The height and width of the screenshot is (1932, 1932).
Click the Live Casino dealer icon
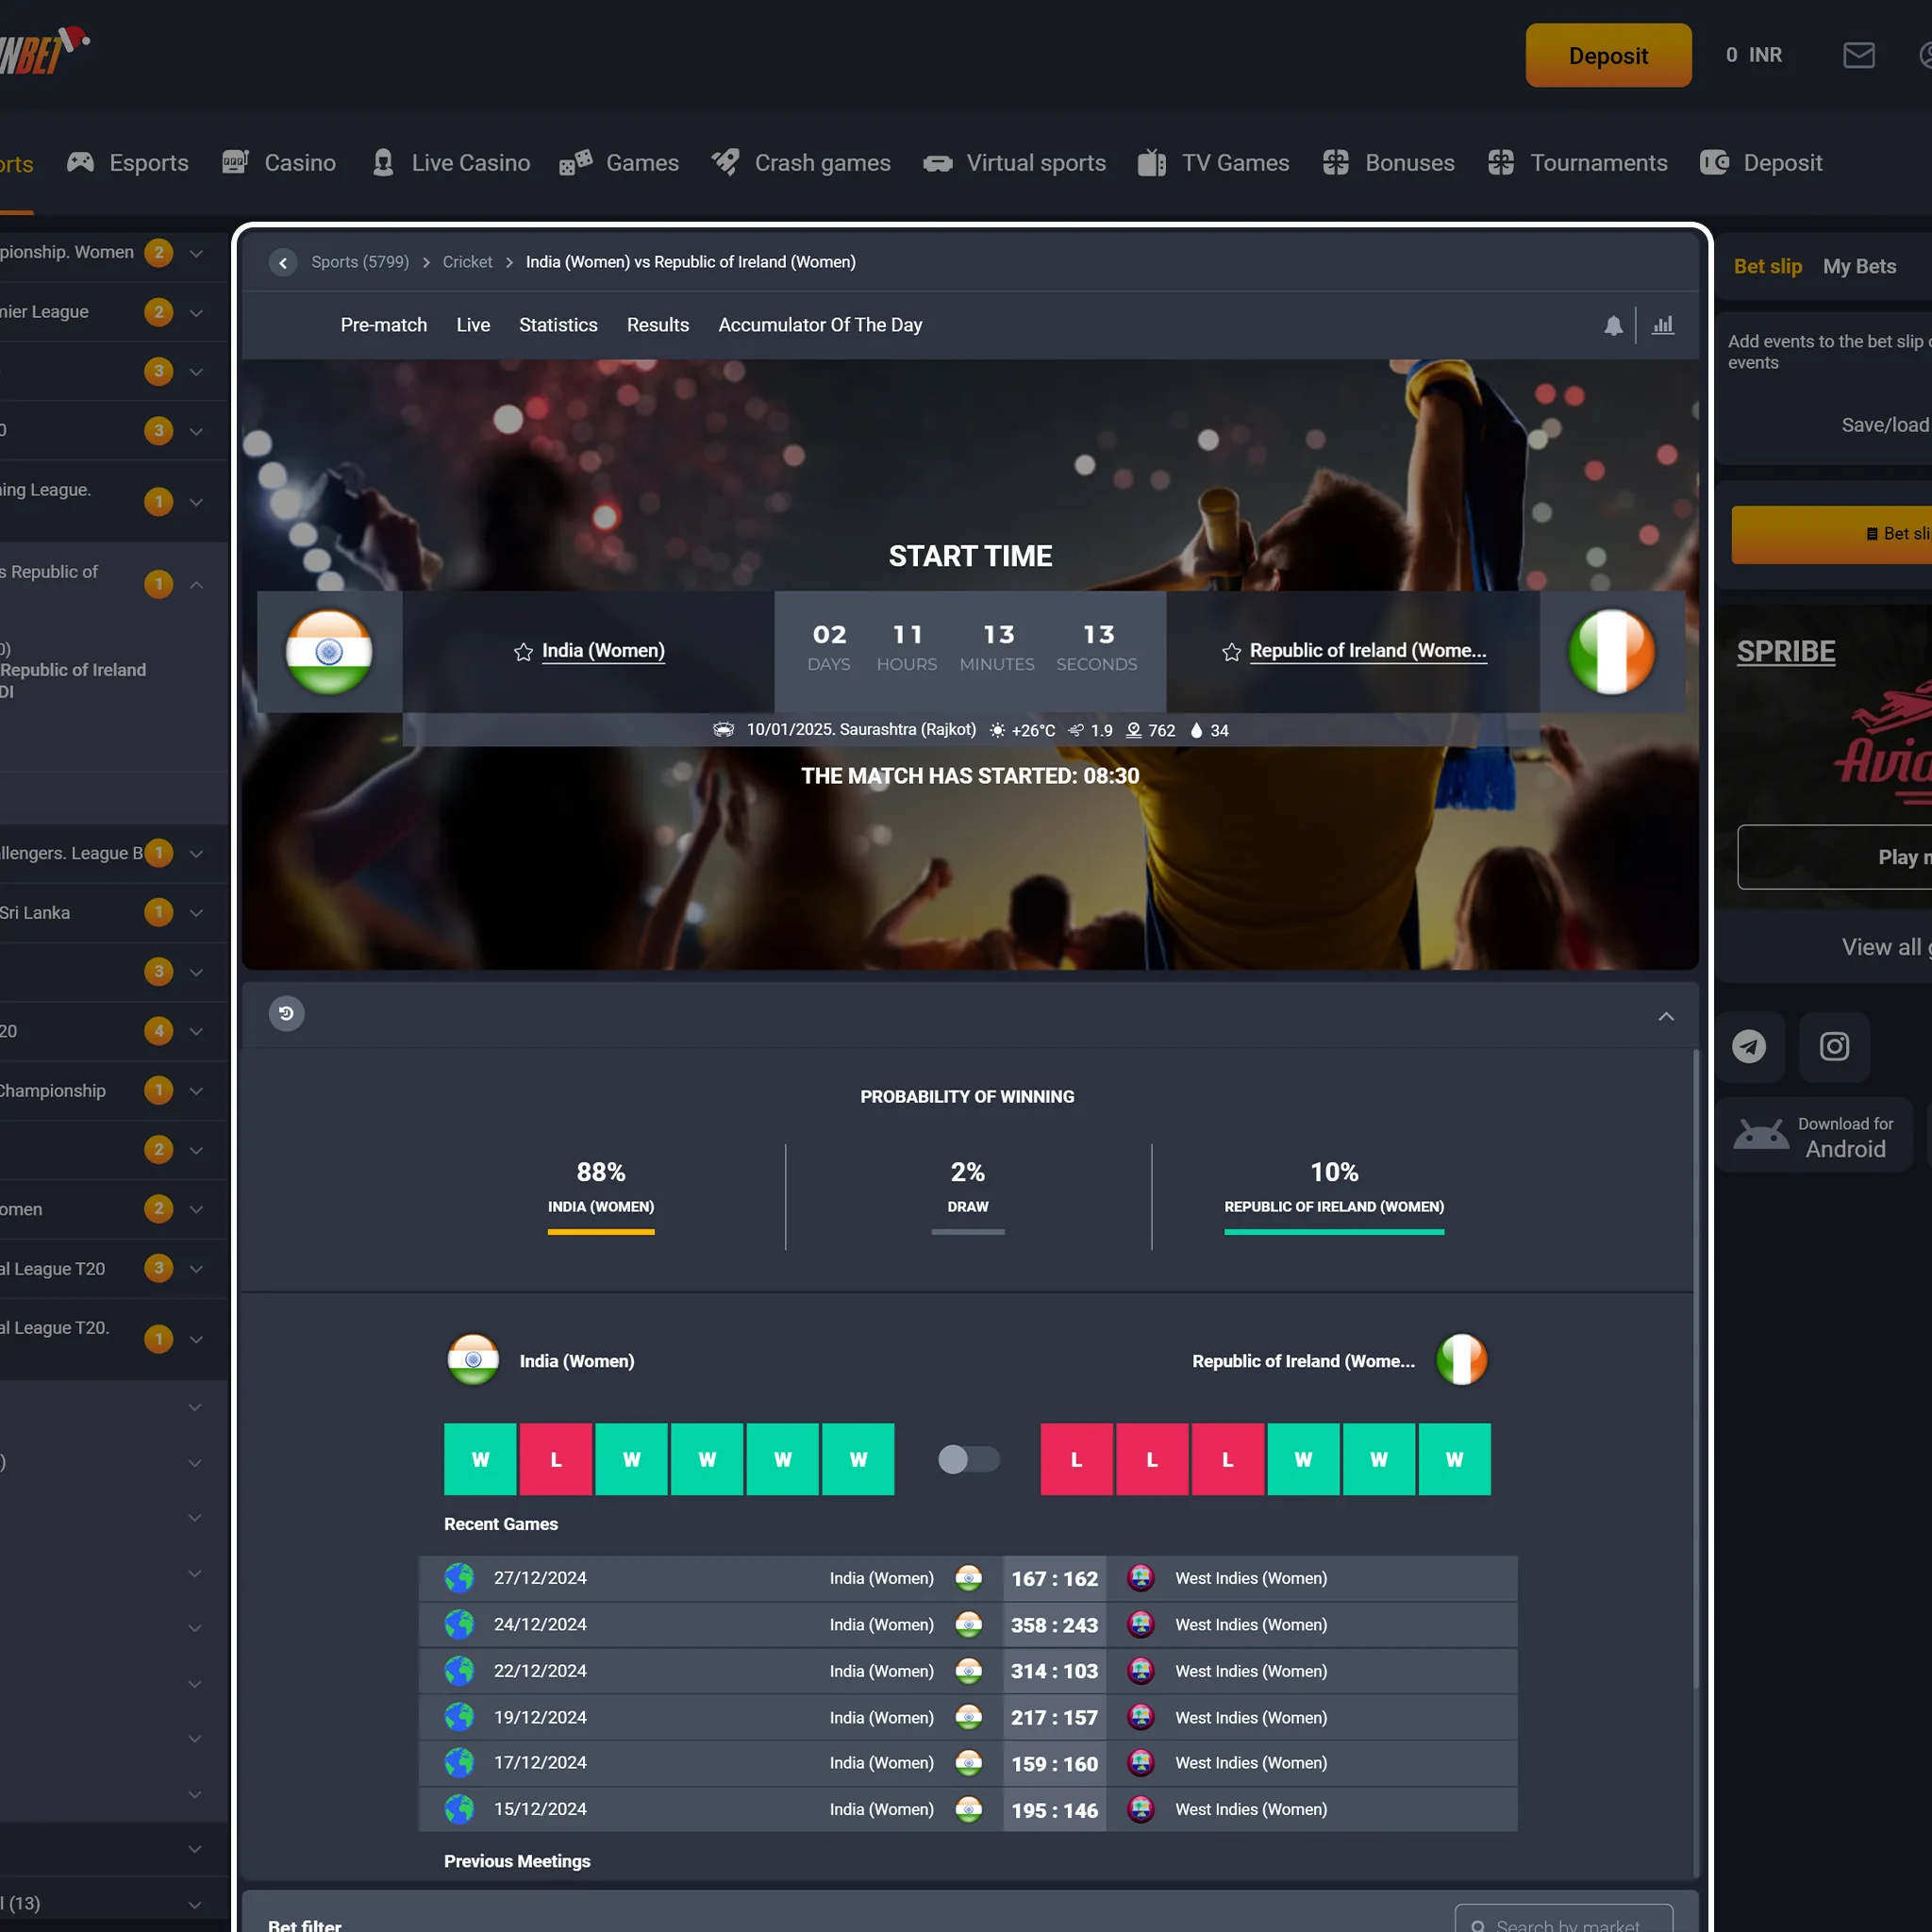[x=383, y=162]
